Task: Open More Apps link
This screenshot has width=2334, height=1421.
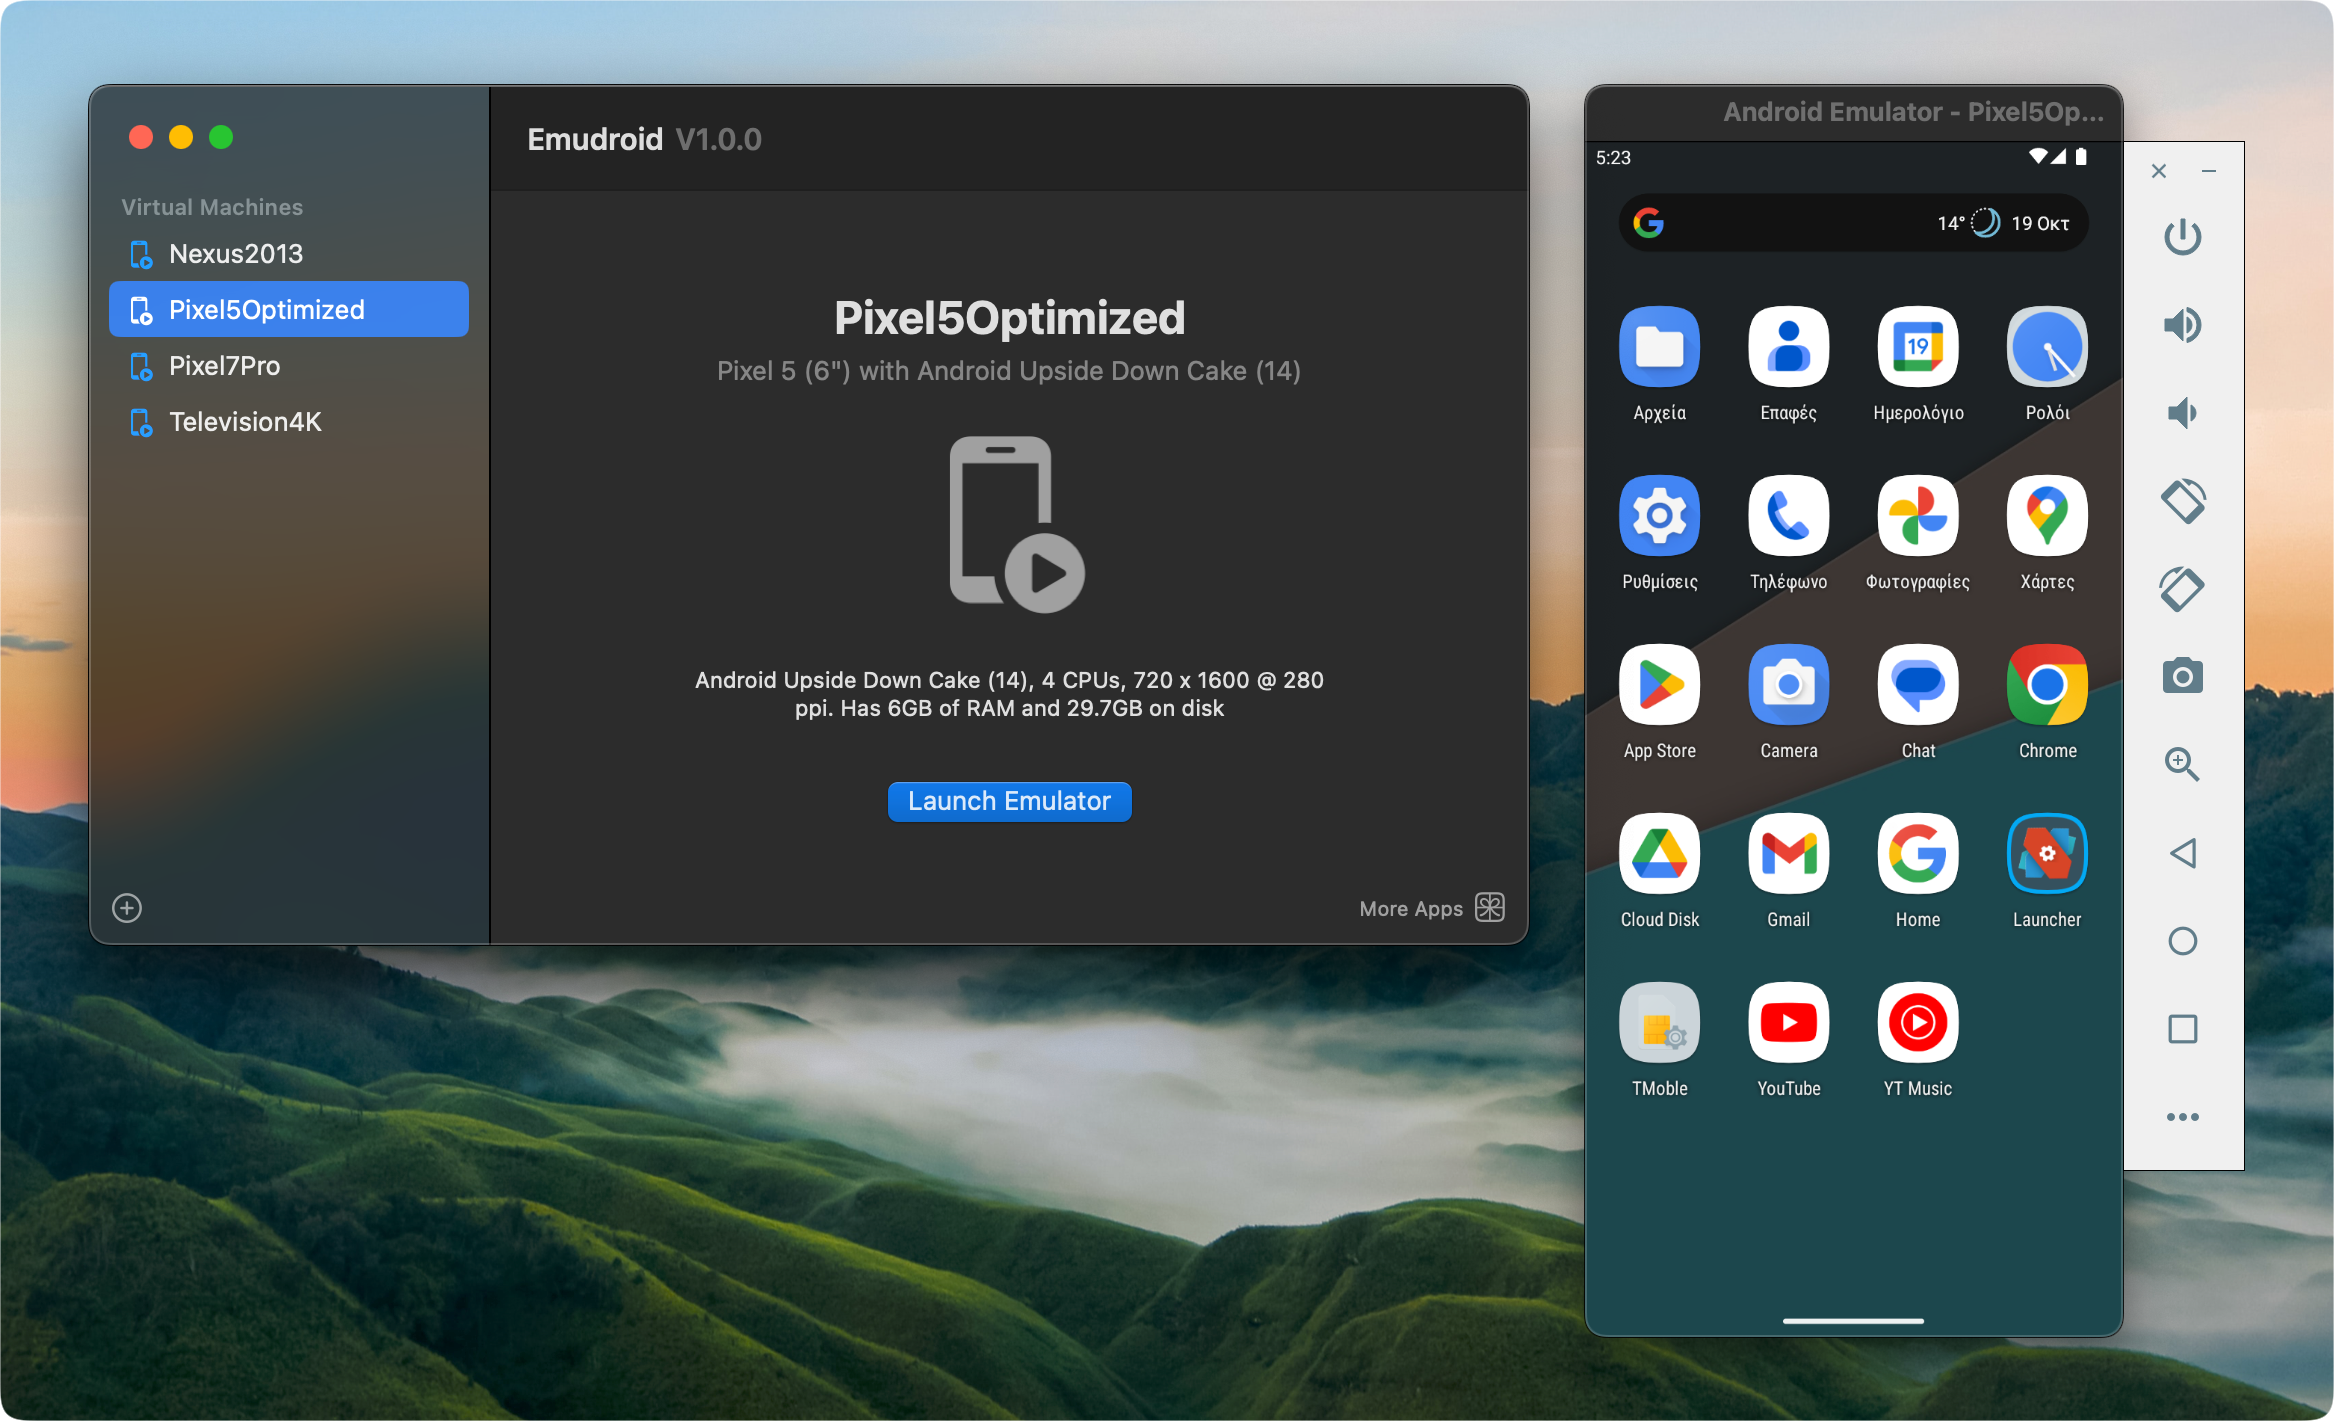Action: click(1410, 908)
